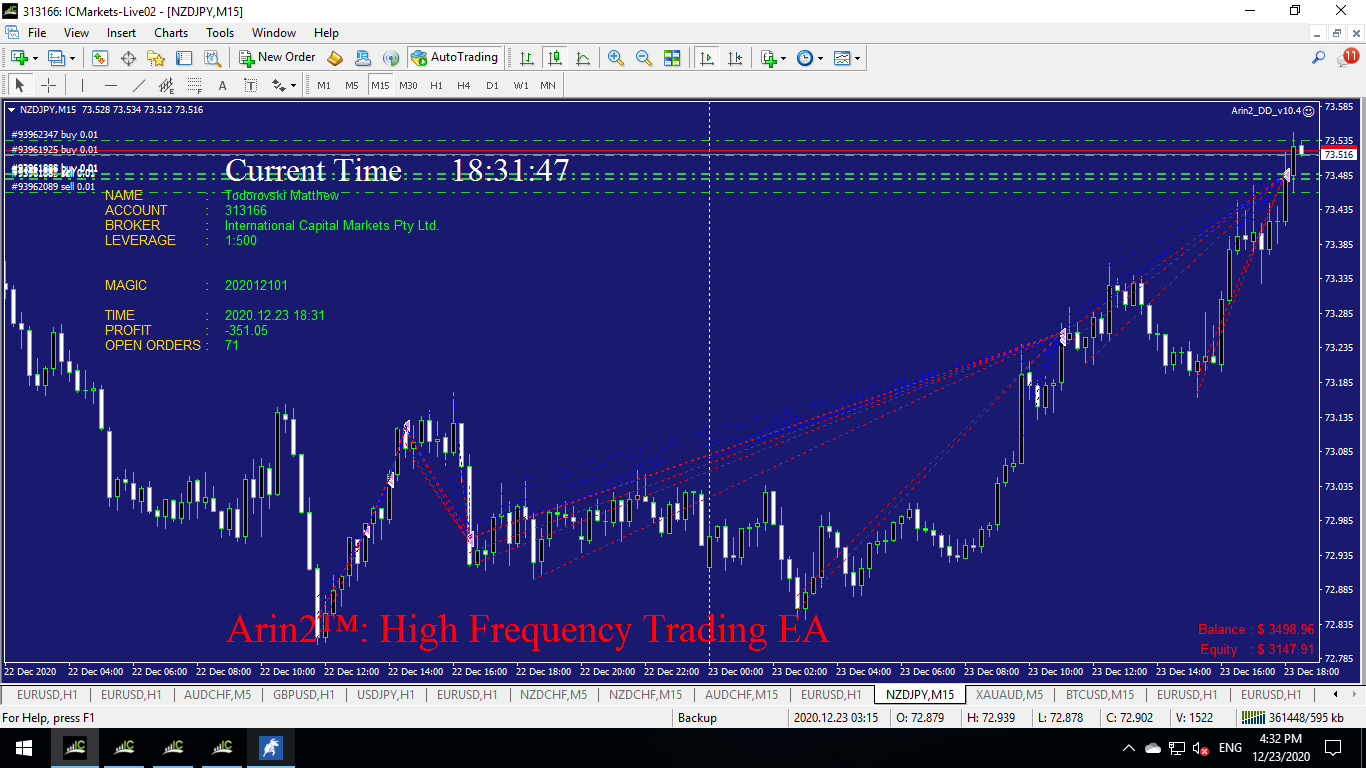Switch timeframe to D1
Viewport: 1366px width, 768px height.
[492, 85]
